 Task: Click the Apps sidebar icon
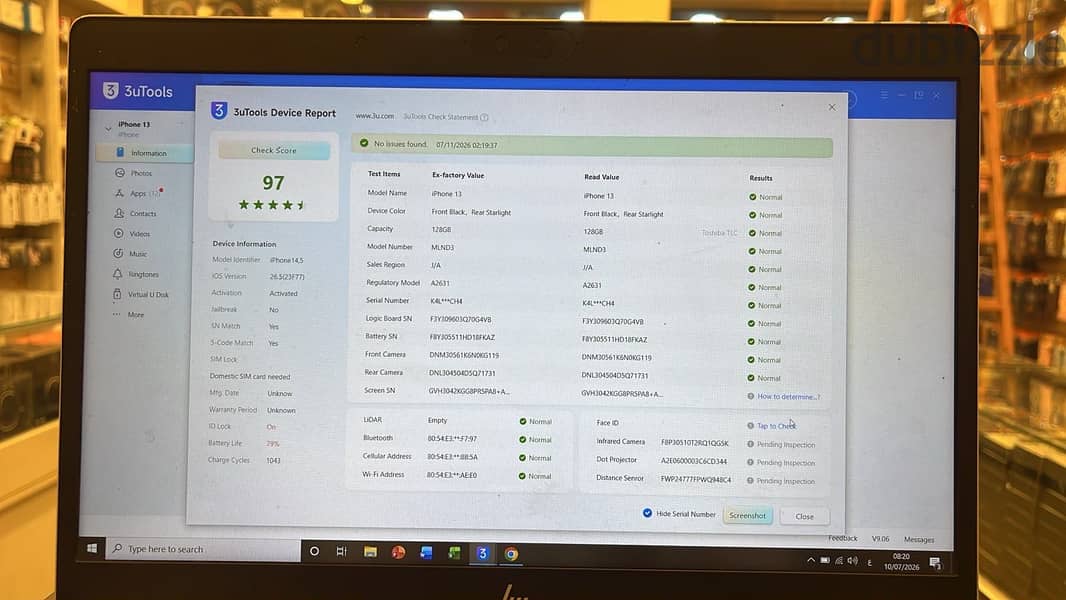click(x=119, y=193)
